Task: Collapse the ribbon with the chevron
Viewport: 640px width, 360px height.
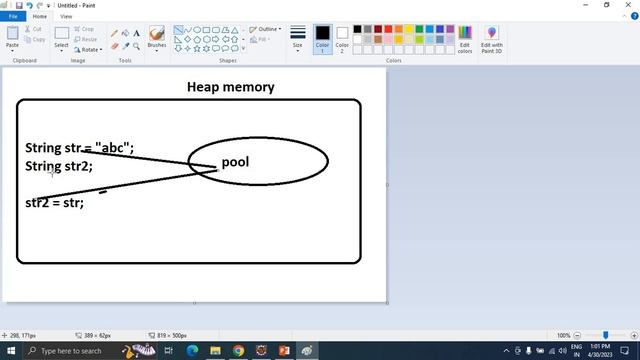Action: [624, 16]
